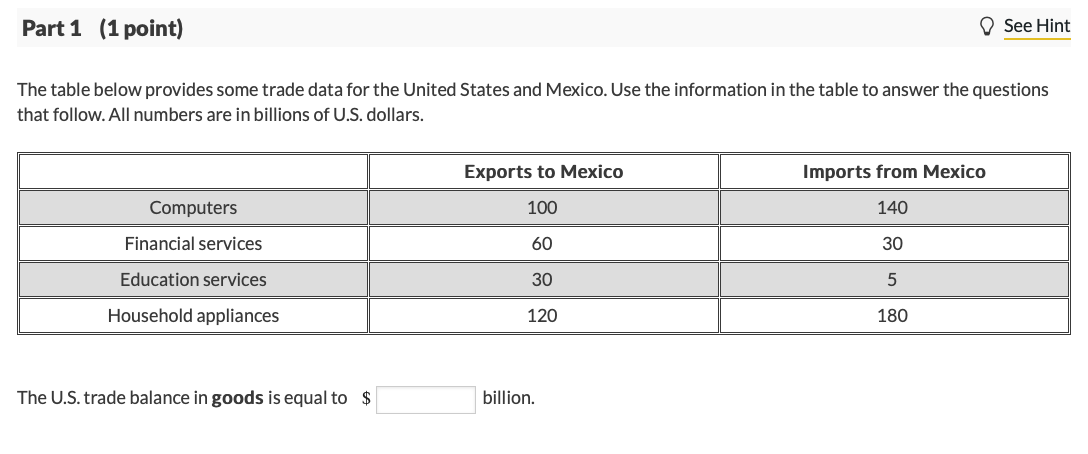Select the Imports from Mexico column header
Screen dimensions: 1088x454
[894, 171]
